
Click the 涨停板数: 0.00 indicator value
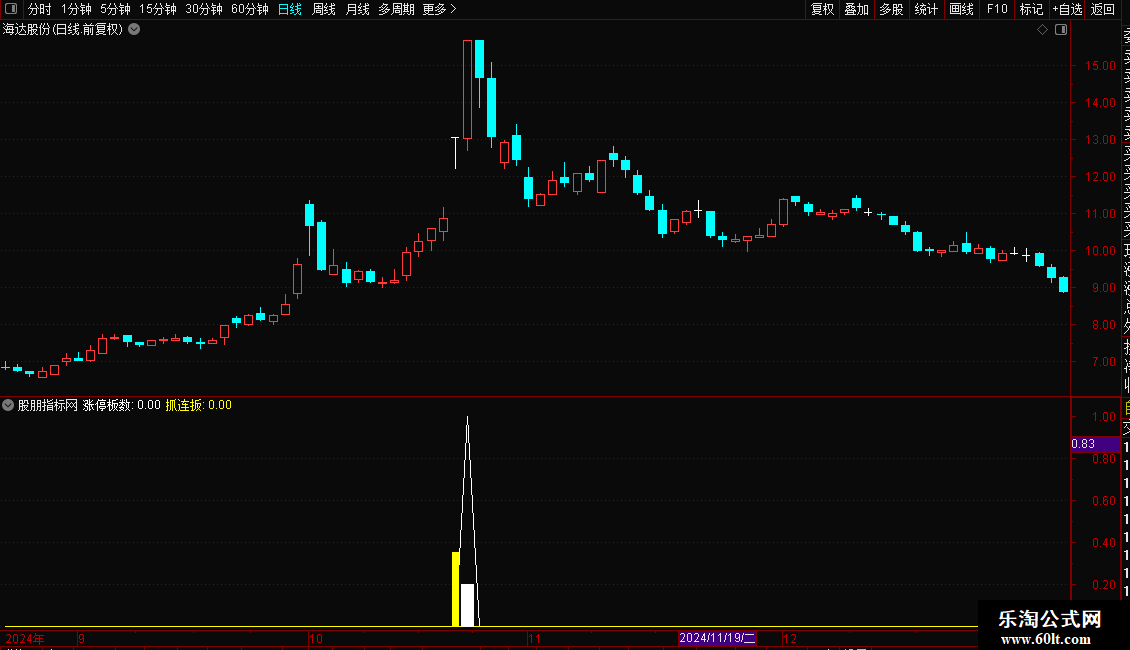(121, 405)
